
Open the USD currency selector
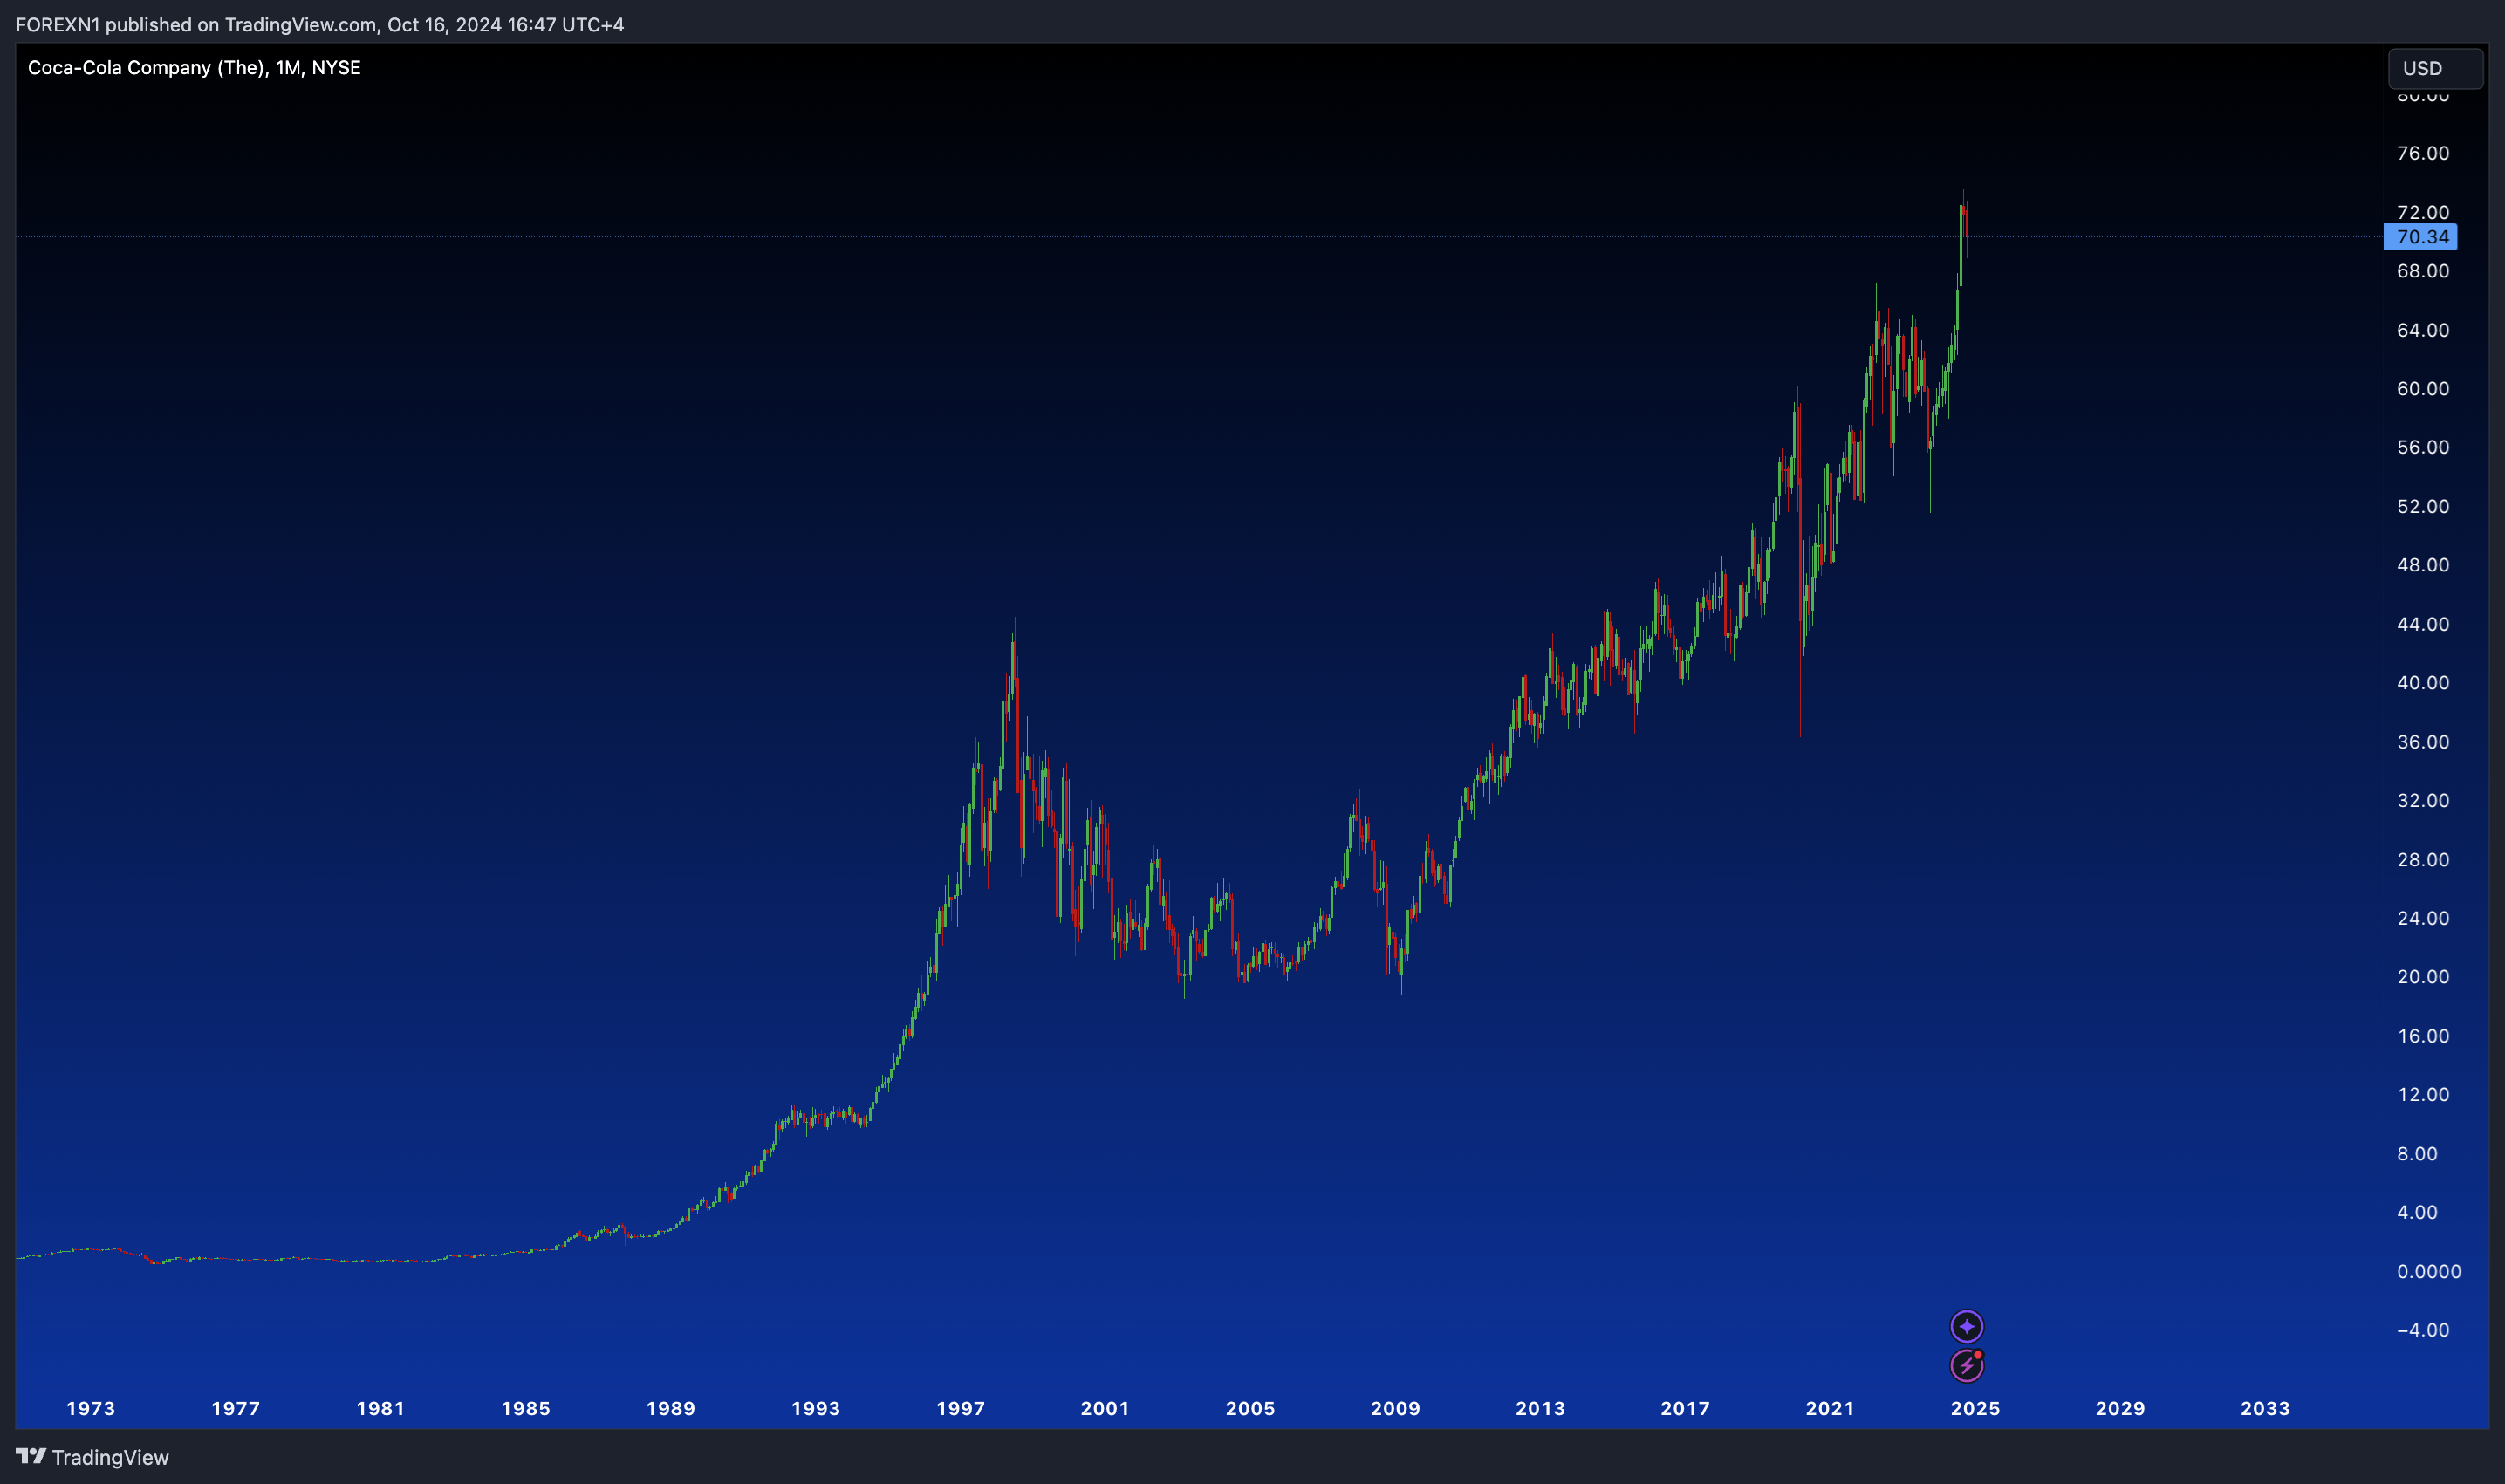(x=2435, y=68)
